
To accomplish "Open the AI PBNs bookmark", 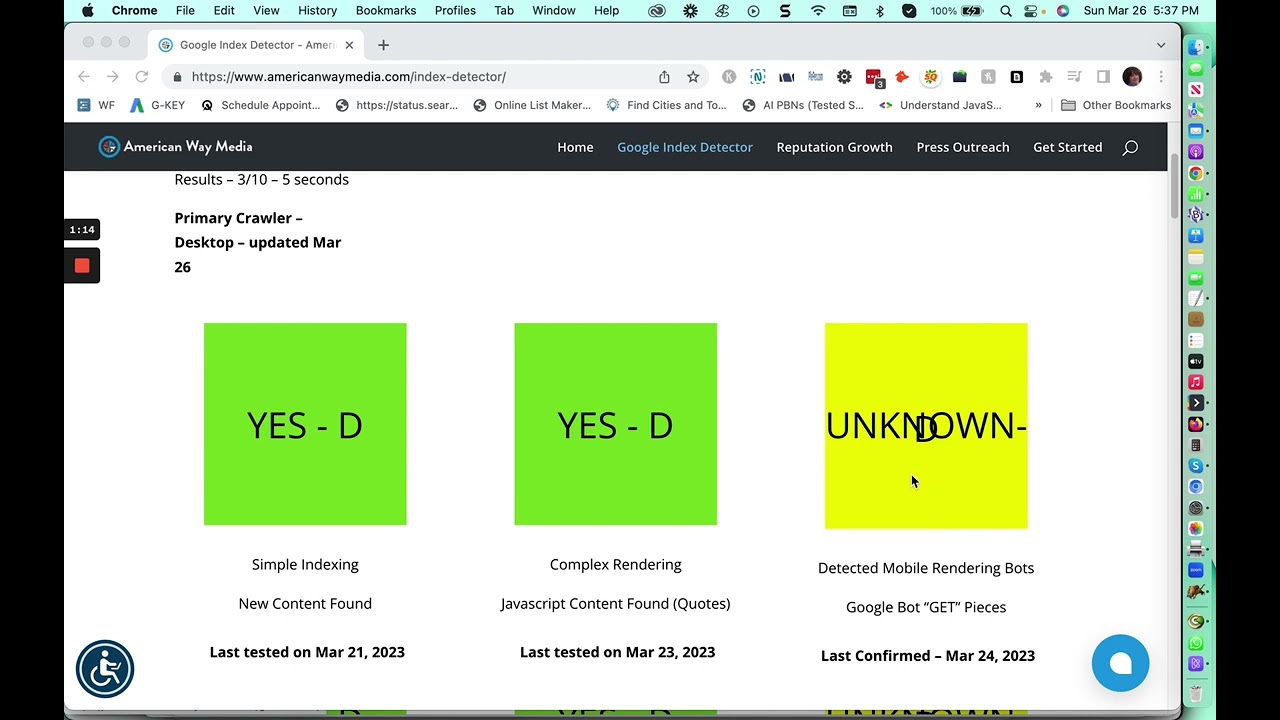I will pyautogui.click(x=803, y=105).
